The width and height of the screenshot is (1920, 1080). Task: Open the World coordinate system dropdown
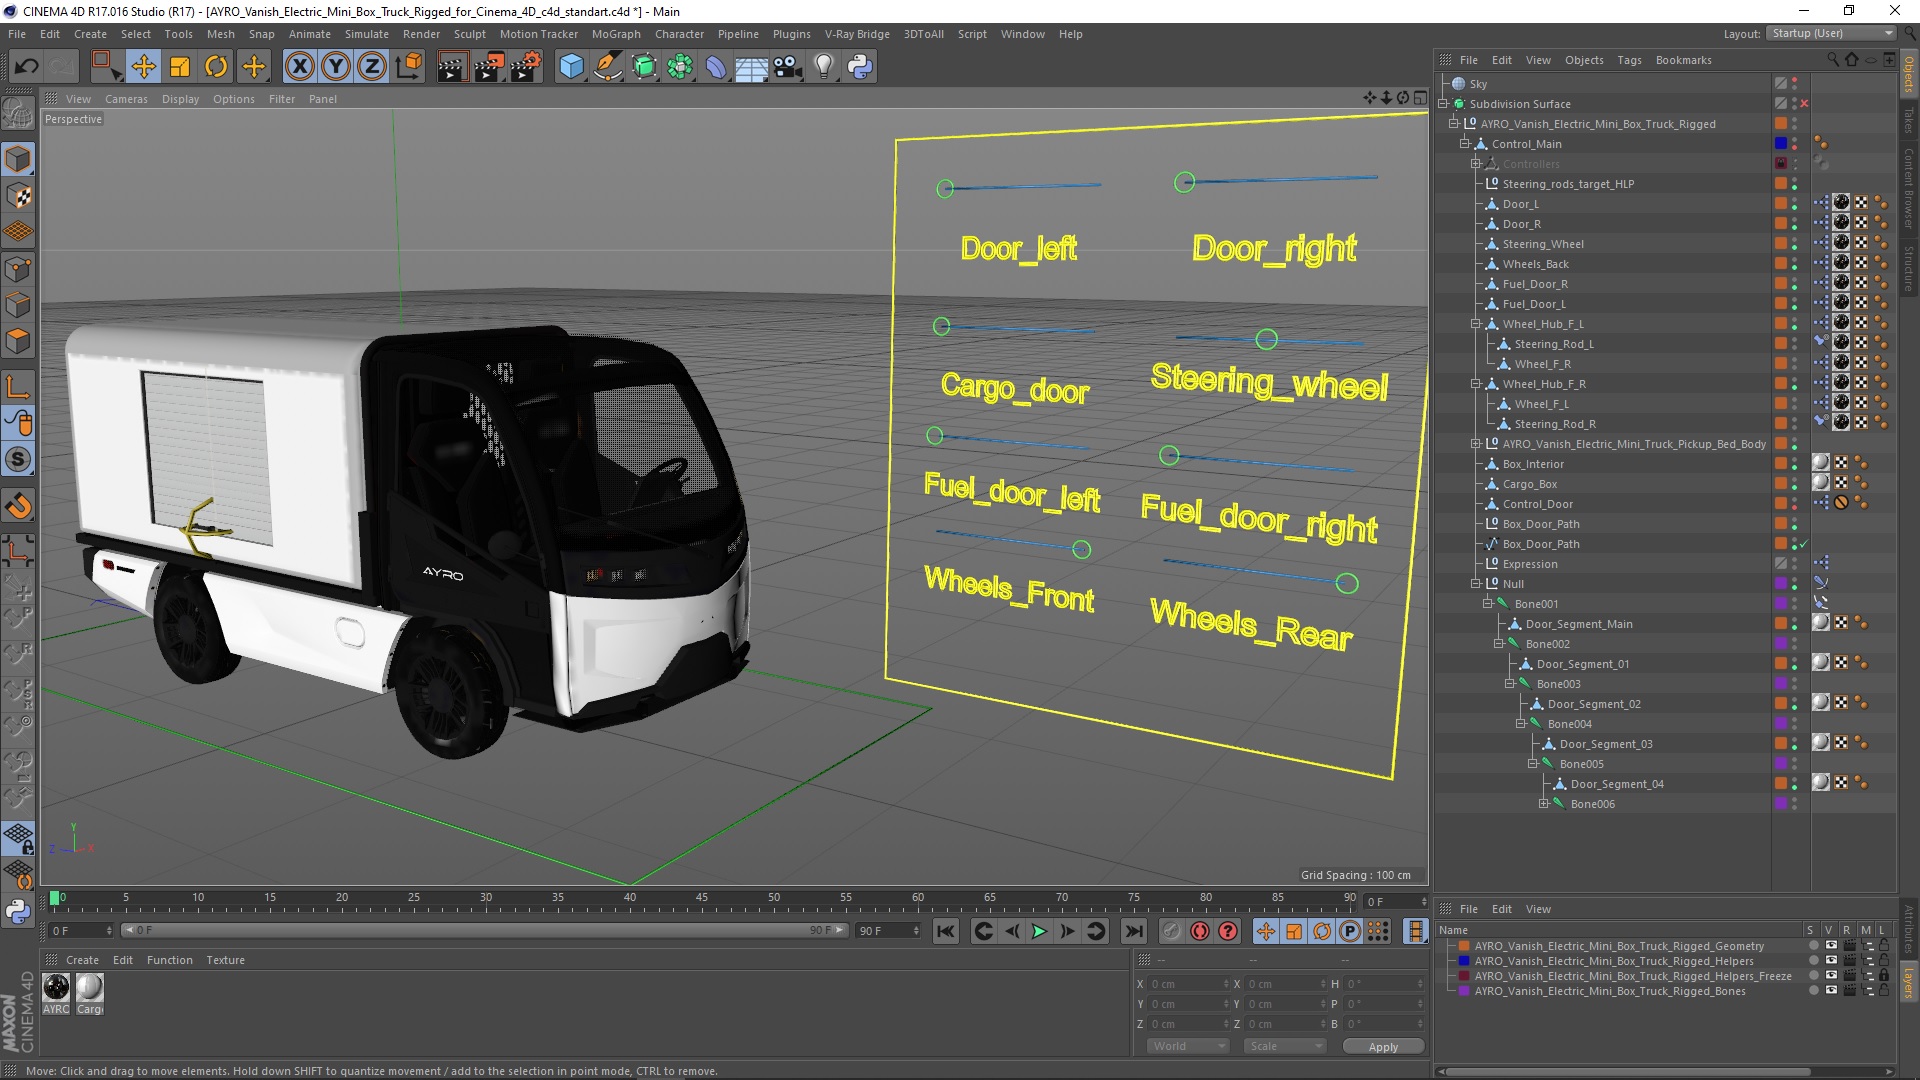[x=1187, y=1046]
